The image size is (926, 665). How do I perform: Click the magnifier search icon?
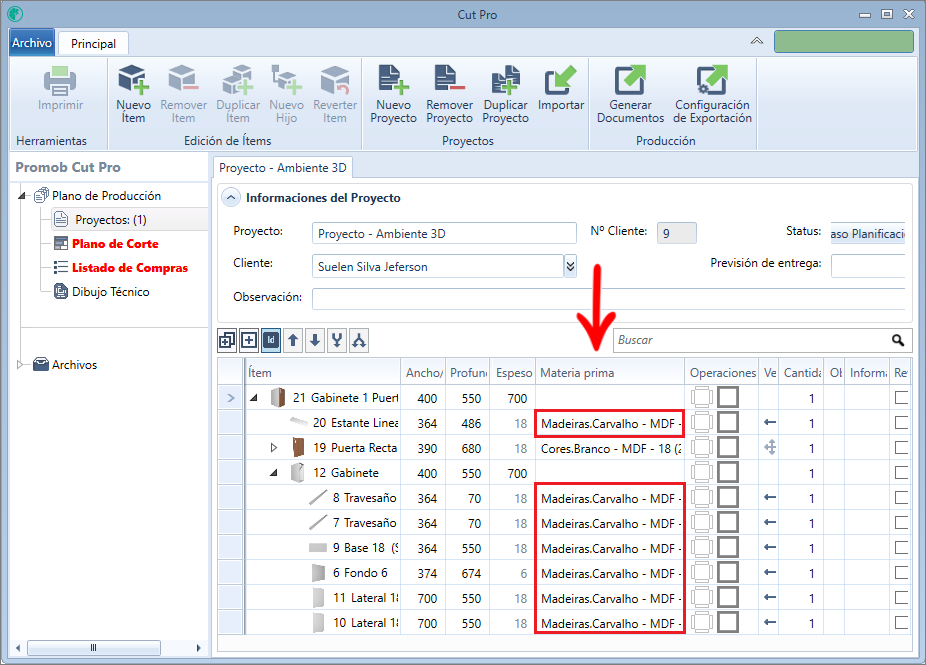(x=898, y=340)
